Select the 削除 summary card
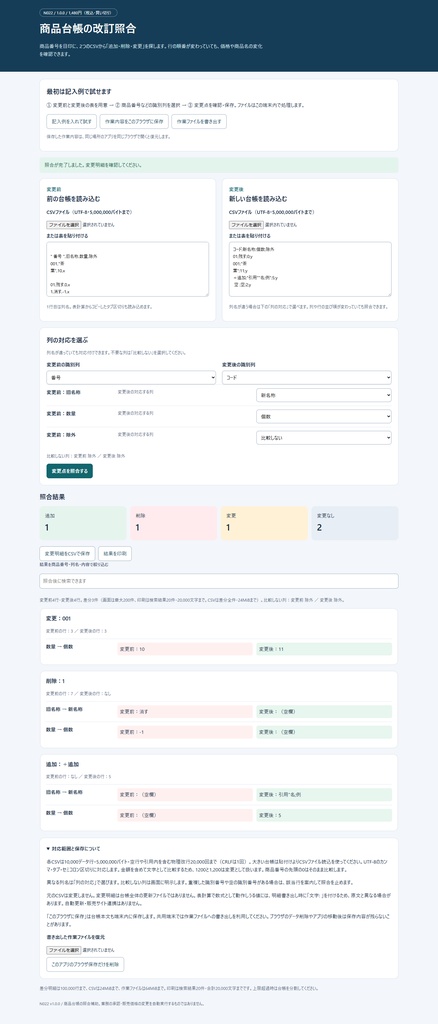The image size is (438, 1024). click(174, 523)
